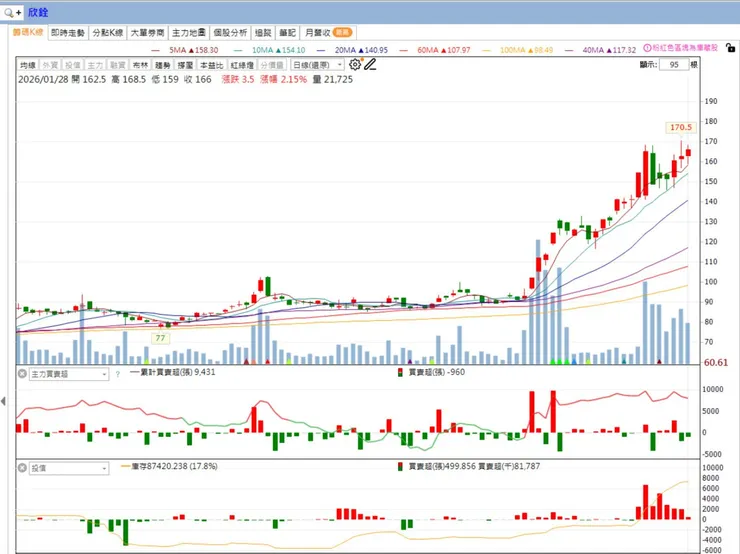Click the orange badge on 月營收 tab
The height and width of the screenshot is (554, 740).
342,32
